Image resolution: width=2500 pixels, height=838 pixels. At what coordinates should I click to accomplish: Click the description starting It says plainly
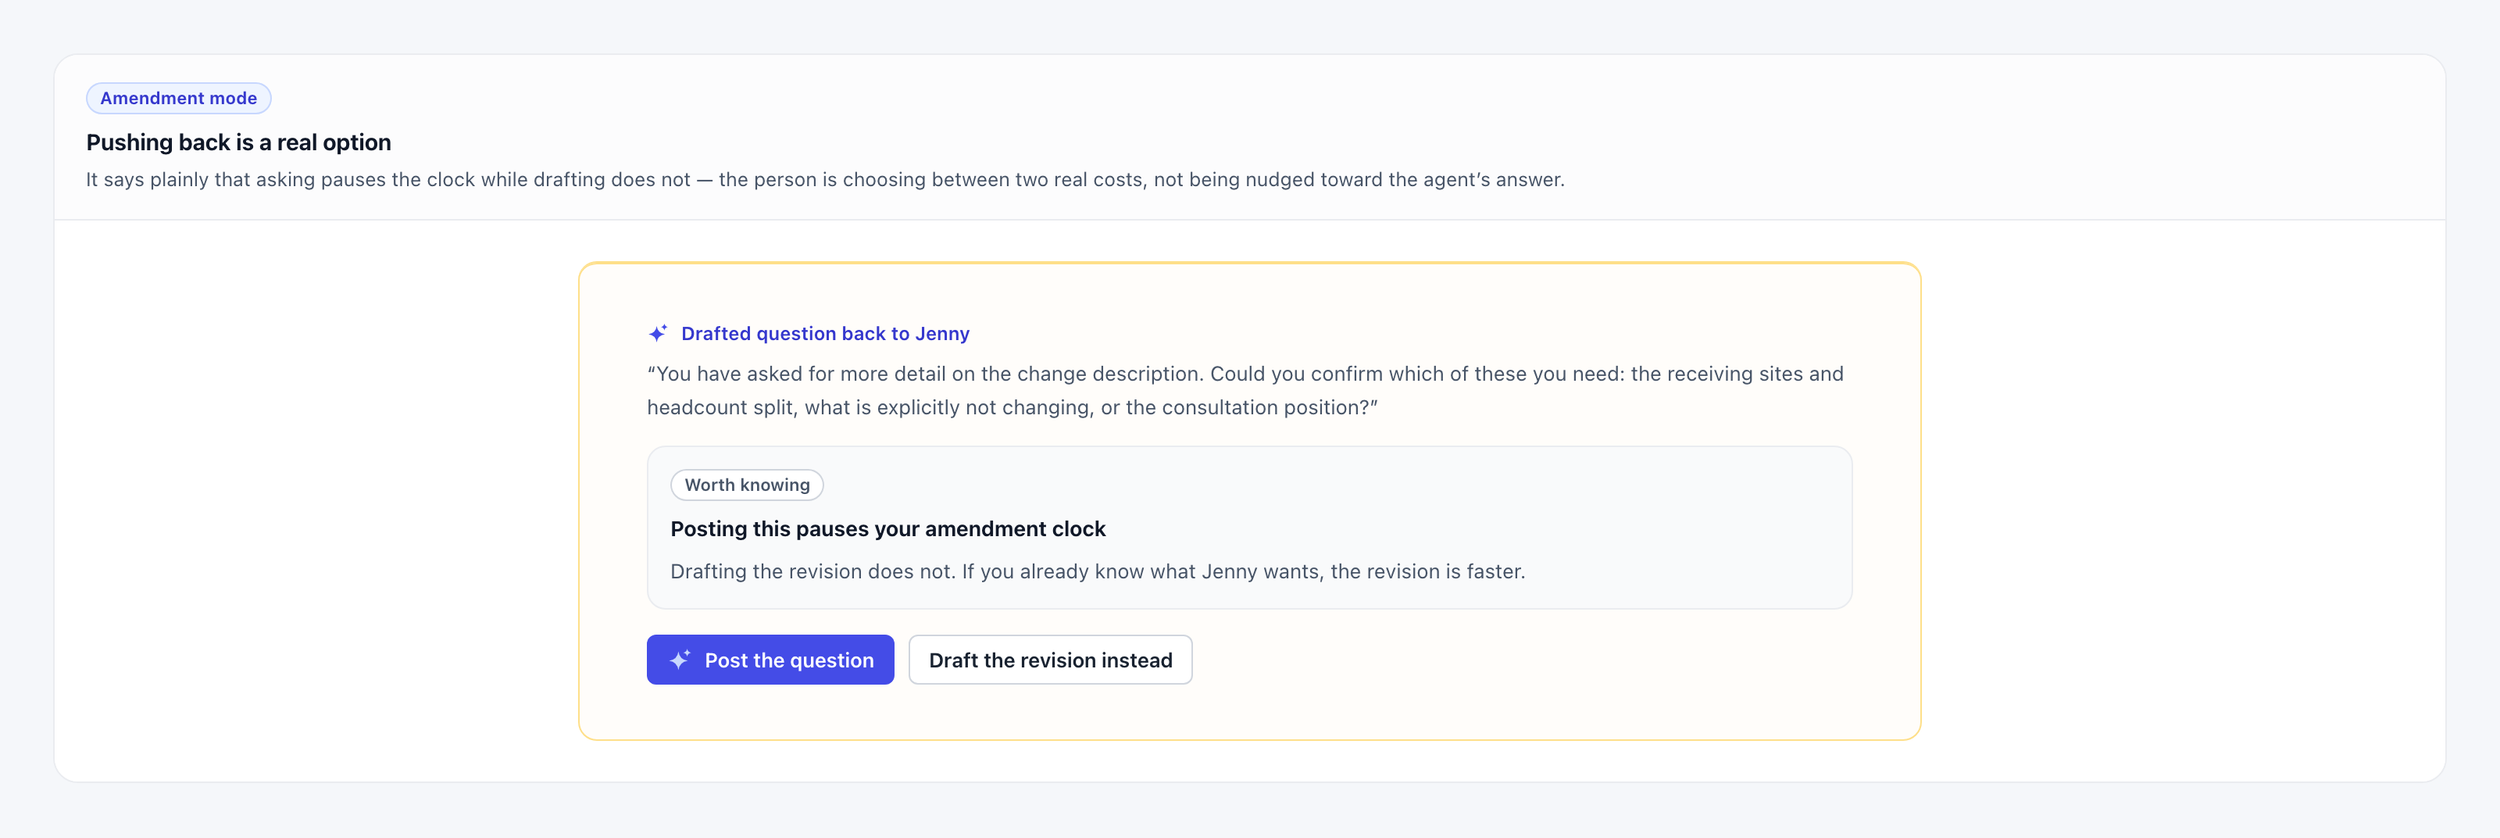(x=825, y=180)
